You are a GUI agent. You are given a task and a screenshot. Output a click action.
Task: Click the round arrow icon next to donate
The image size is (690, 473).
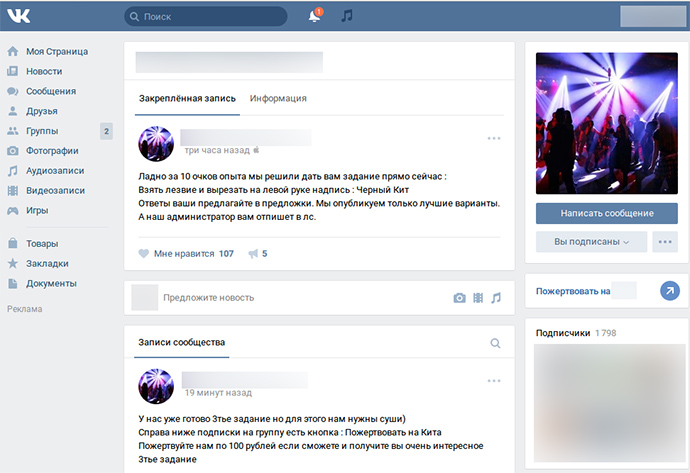click(669, 291)
